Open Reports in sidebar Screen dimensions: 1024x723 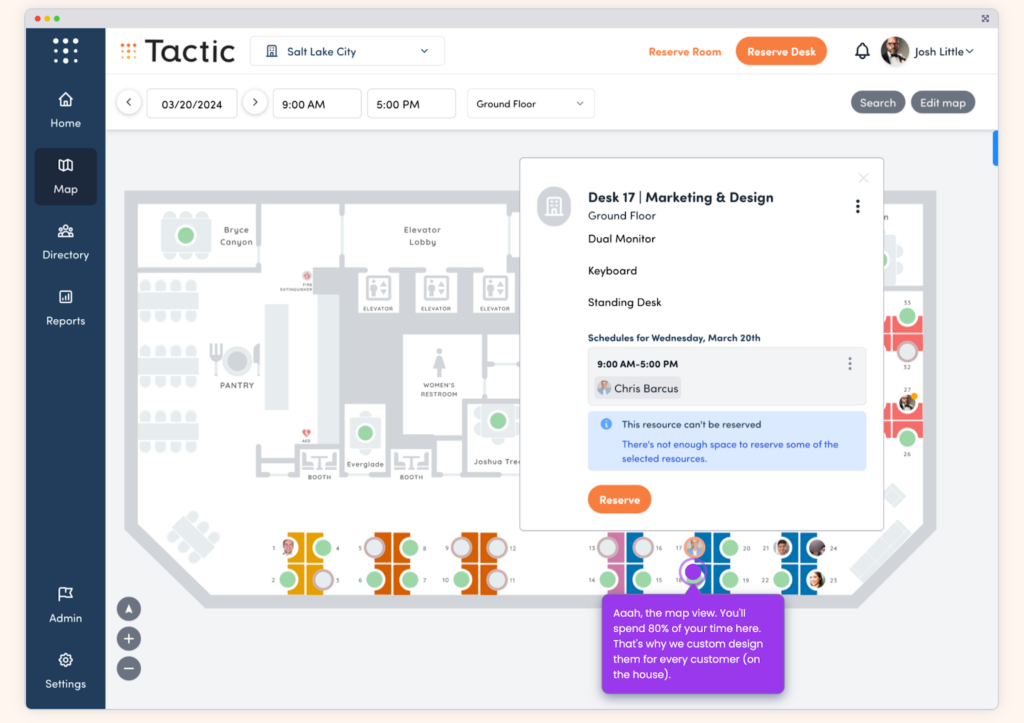[65, 308]
